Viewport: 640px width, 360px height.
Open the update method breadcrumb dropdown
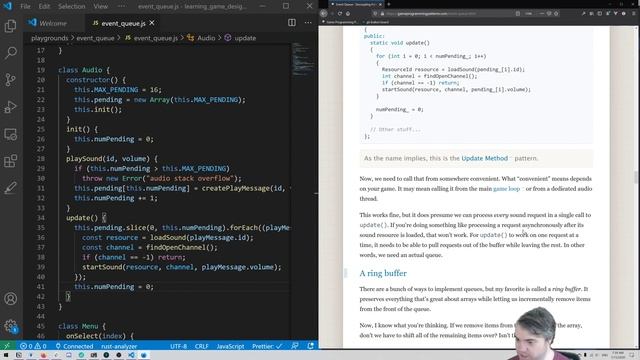240,38
